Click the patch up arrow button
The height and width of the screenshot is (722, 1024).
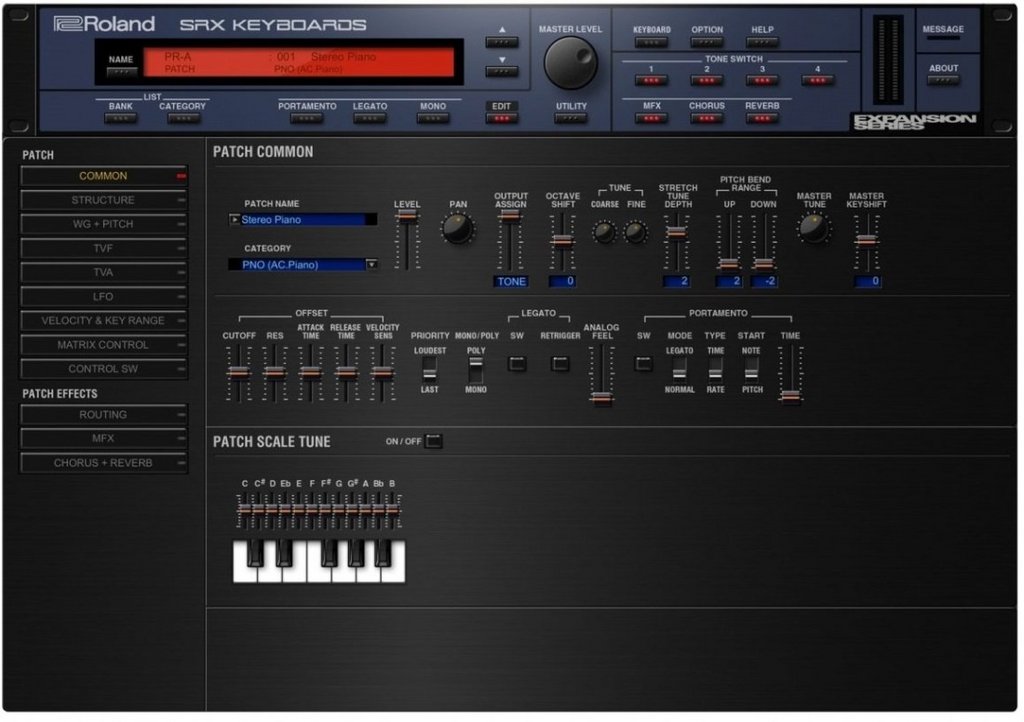pos(502,42)
